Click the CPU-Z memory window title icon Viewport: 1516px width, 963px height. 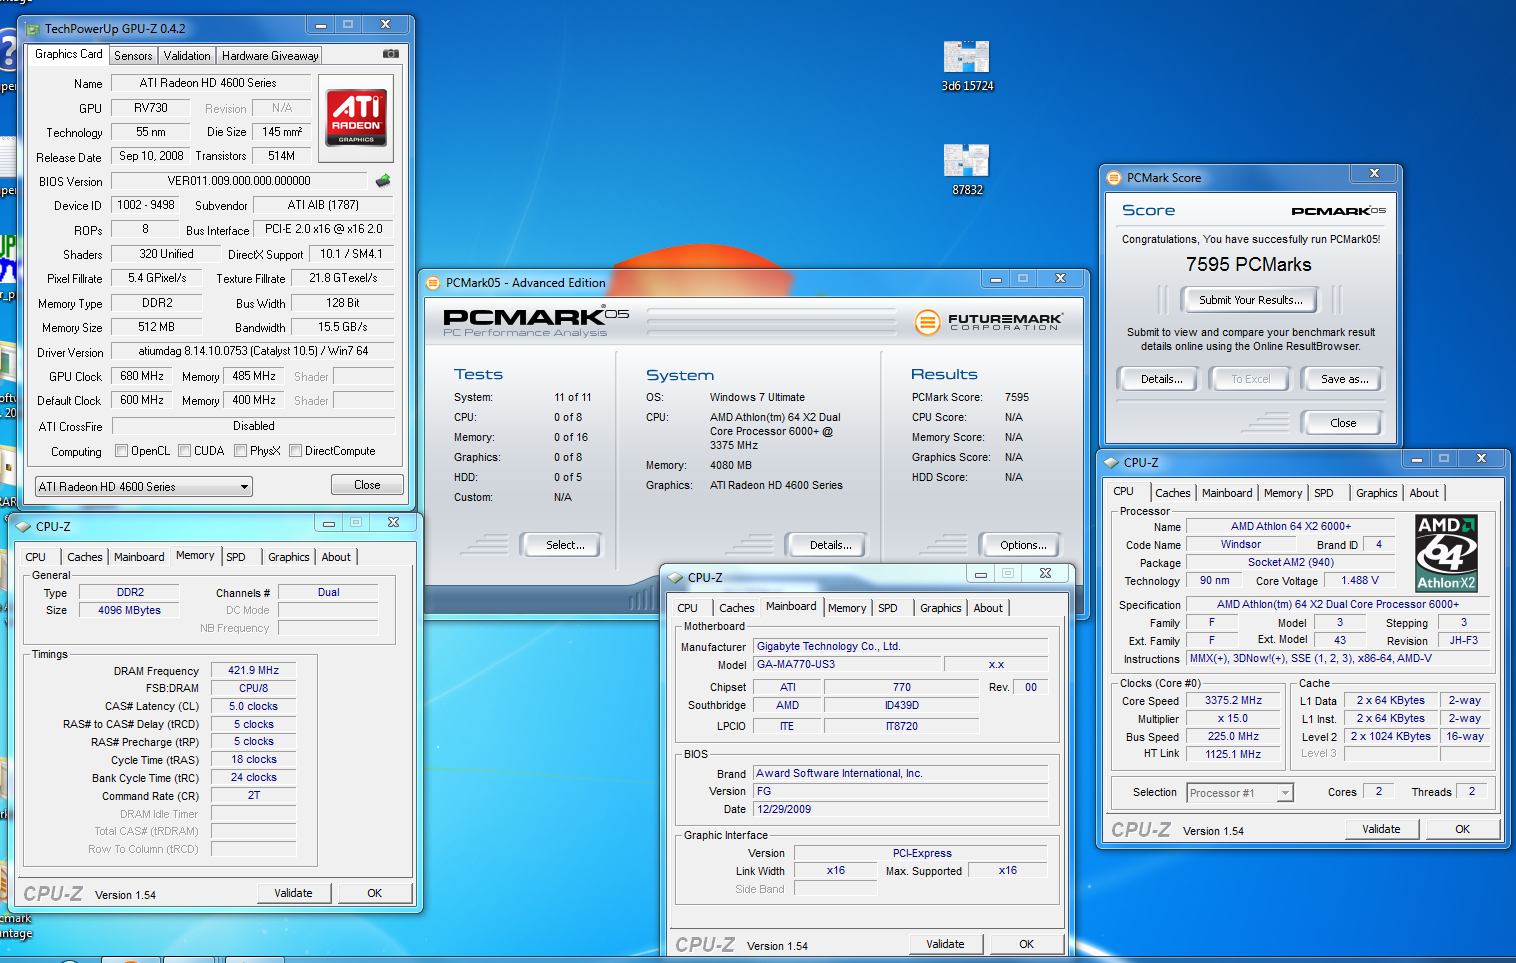(x=24, y=526)
